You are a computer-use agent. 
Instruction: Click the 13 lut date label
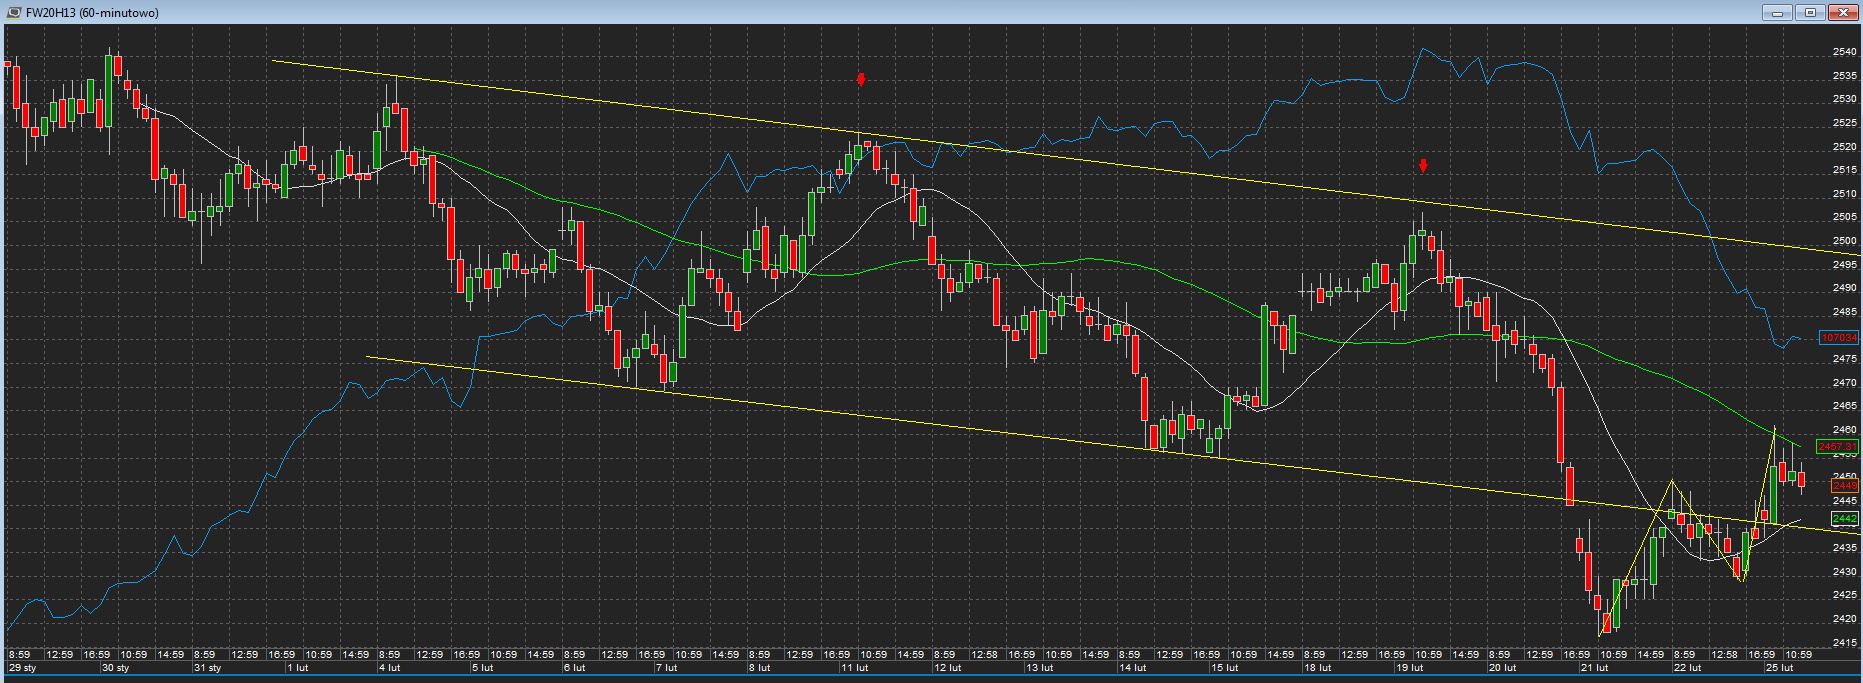click(1040, 667)
